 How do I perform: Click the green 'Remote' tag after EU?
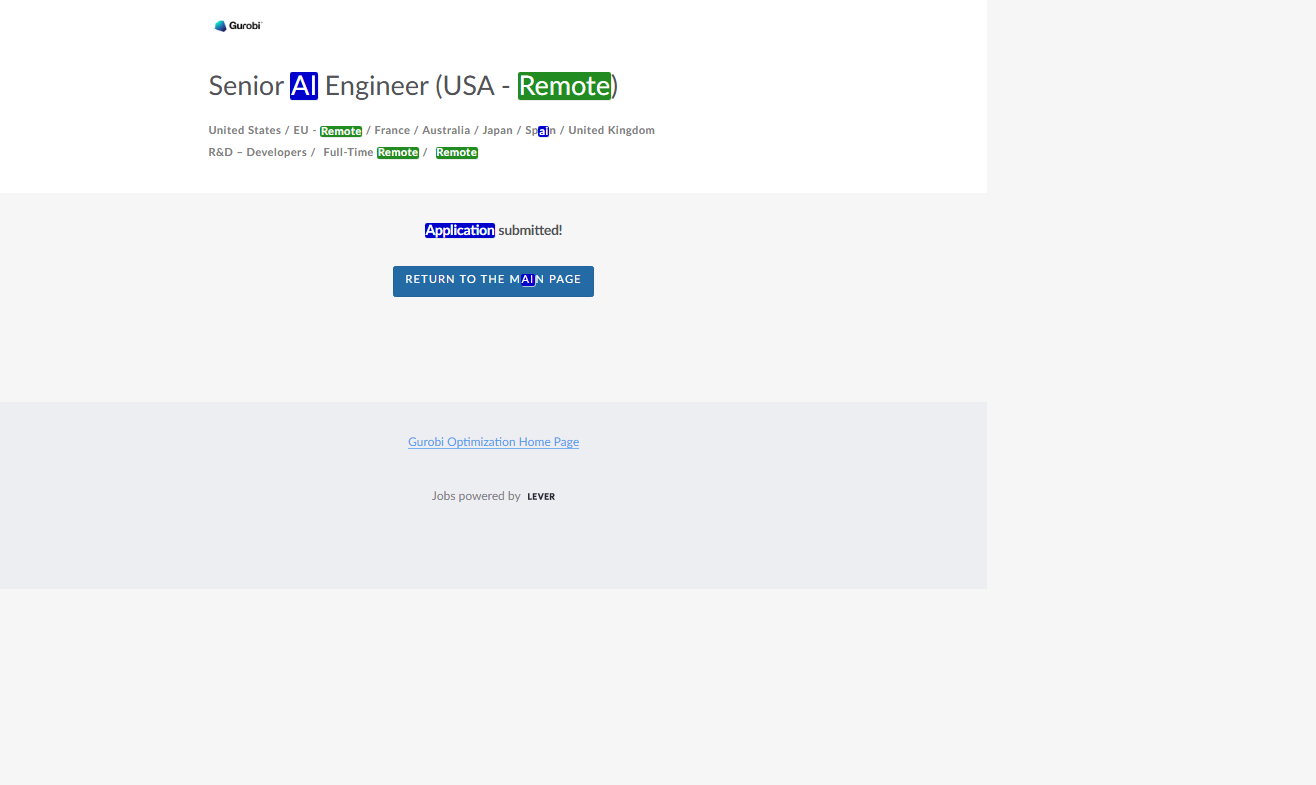click(341, 132)
